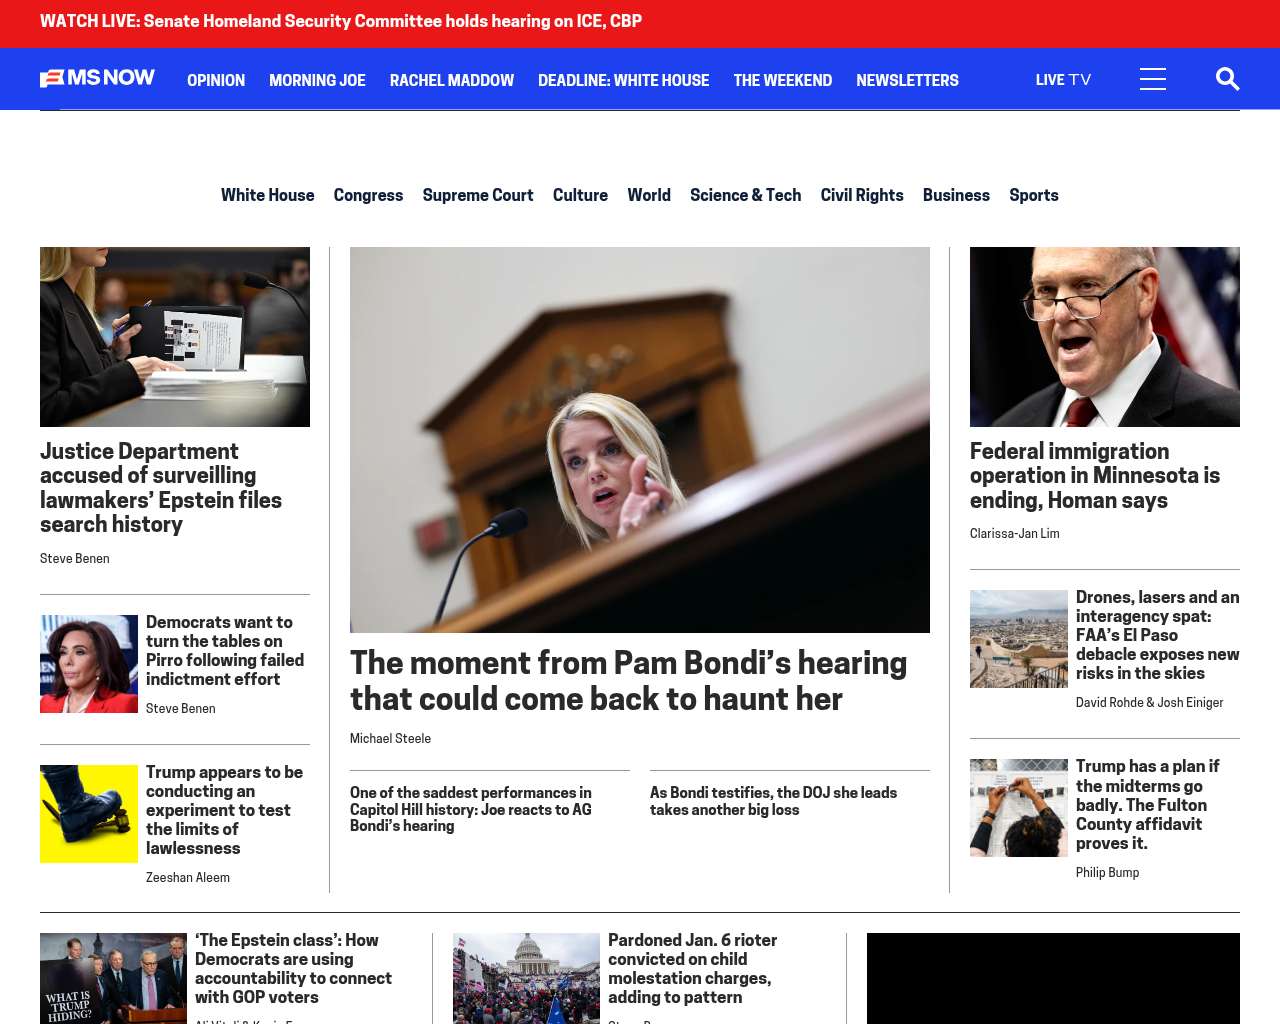
Task: Go to the Science & Tech section
Action: pyautogui.click(x=745, y=195)
